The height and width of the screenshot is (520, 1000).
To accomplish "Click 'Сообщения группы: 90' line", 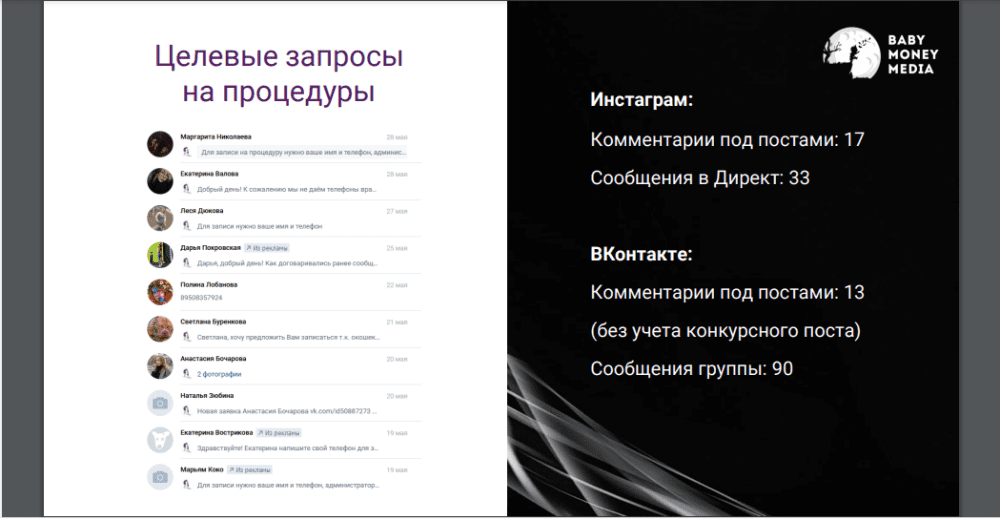I will click(x=691, y=369).
